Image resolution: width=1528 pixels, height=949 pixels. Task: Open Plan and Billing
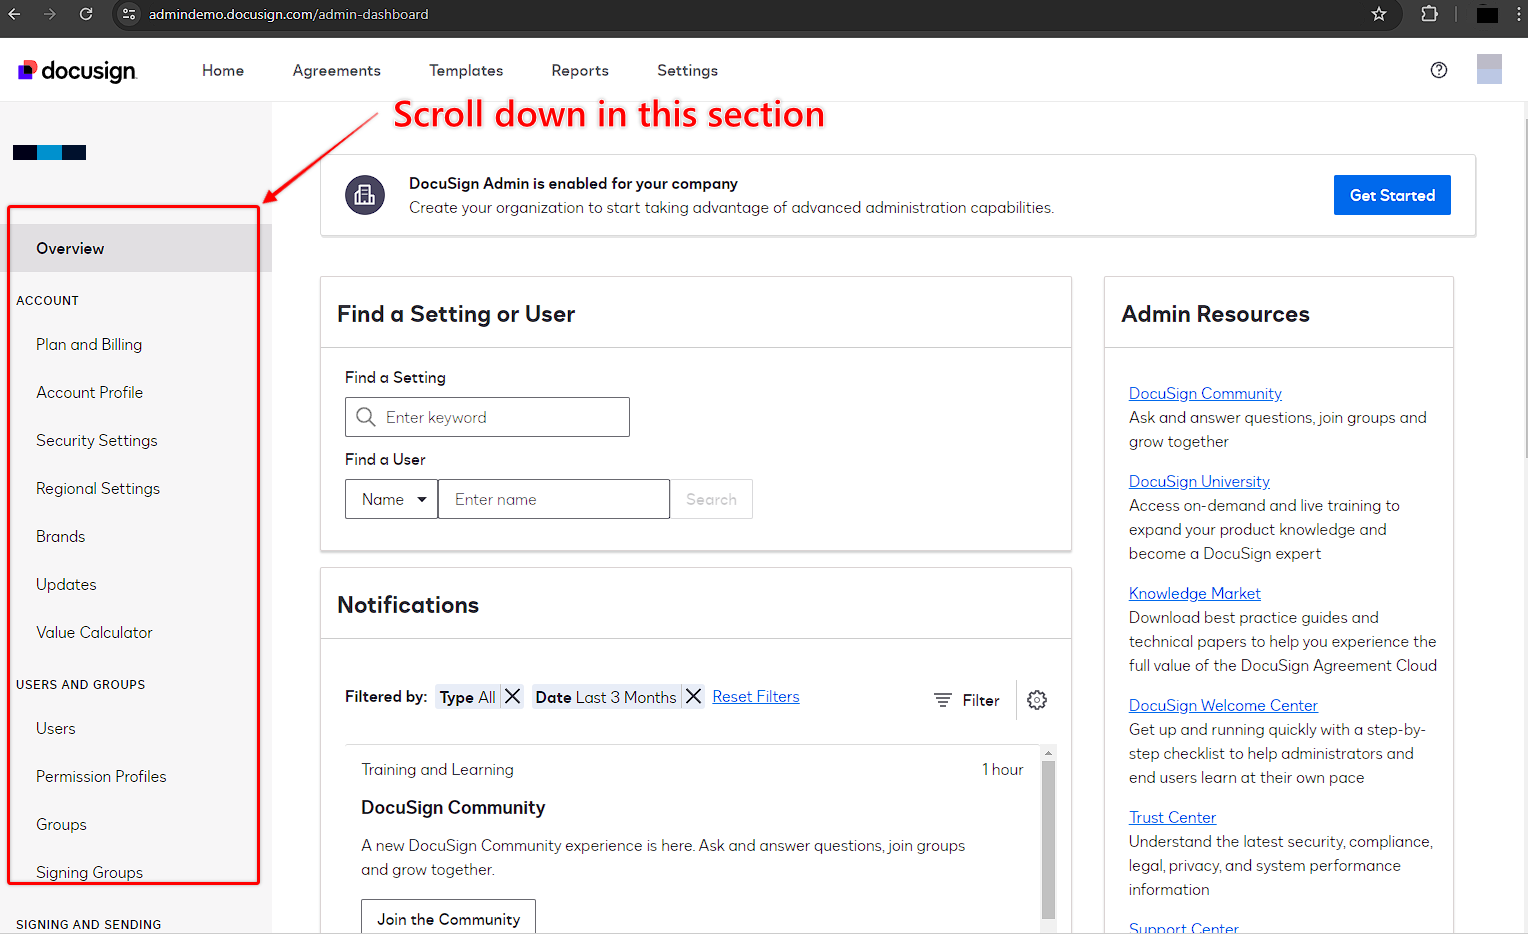click(x=89, y=344)
